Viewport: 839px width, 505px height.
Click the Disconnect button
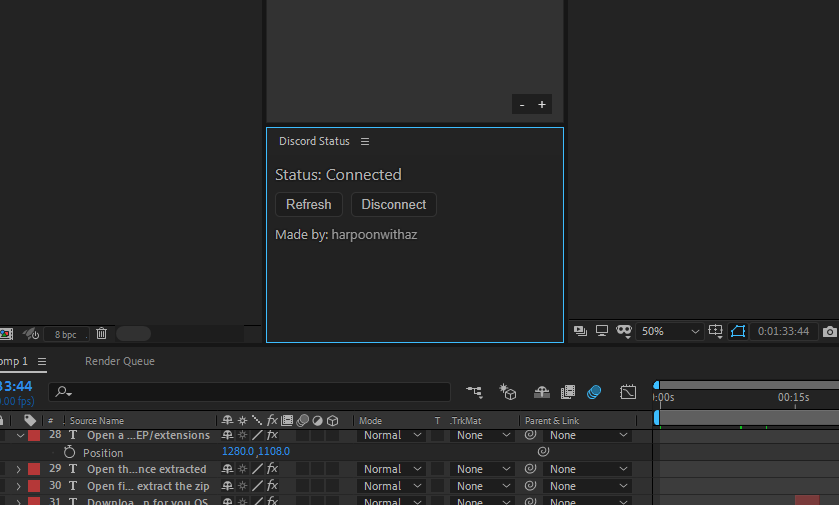(x=393, y=204)
